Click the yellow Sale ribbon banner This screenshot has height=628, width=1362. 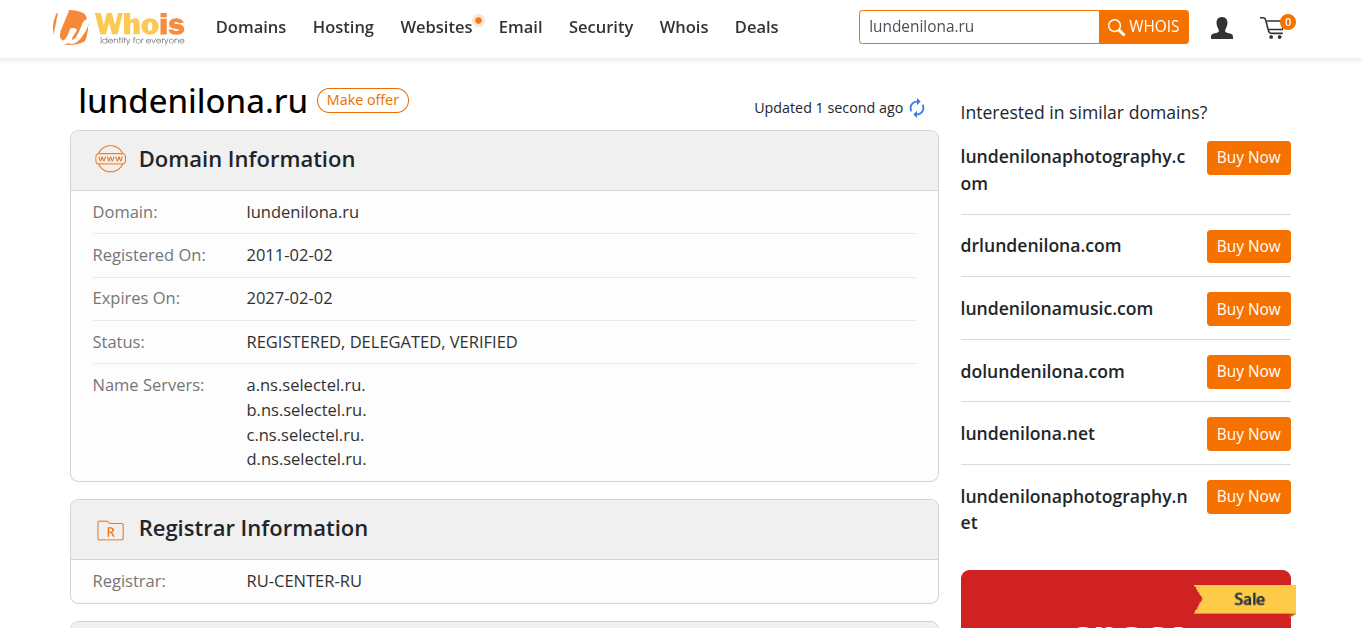(x=1245, y=600)
